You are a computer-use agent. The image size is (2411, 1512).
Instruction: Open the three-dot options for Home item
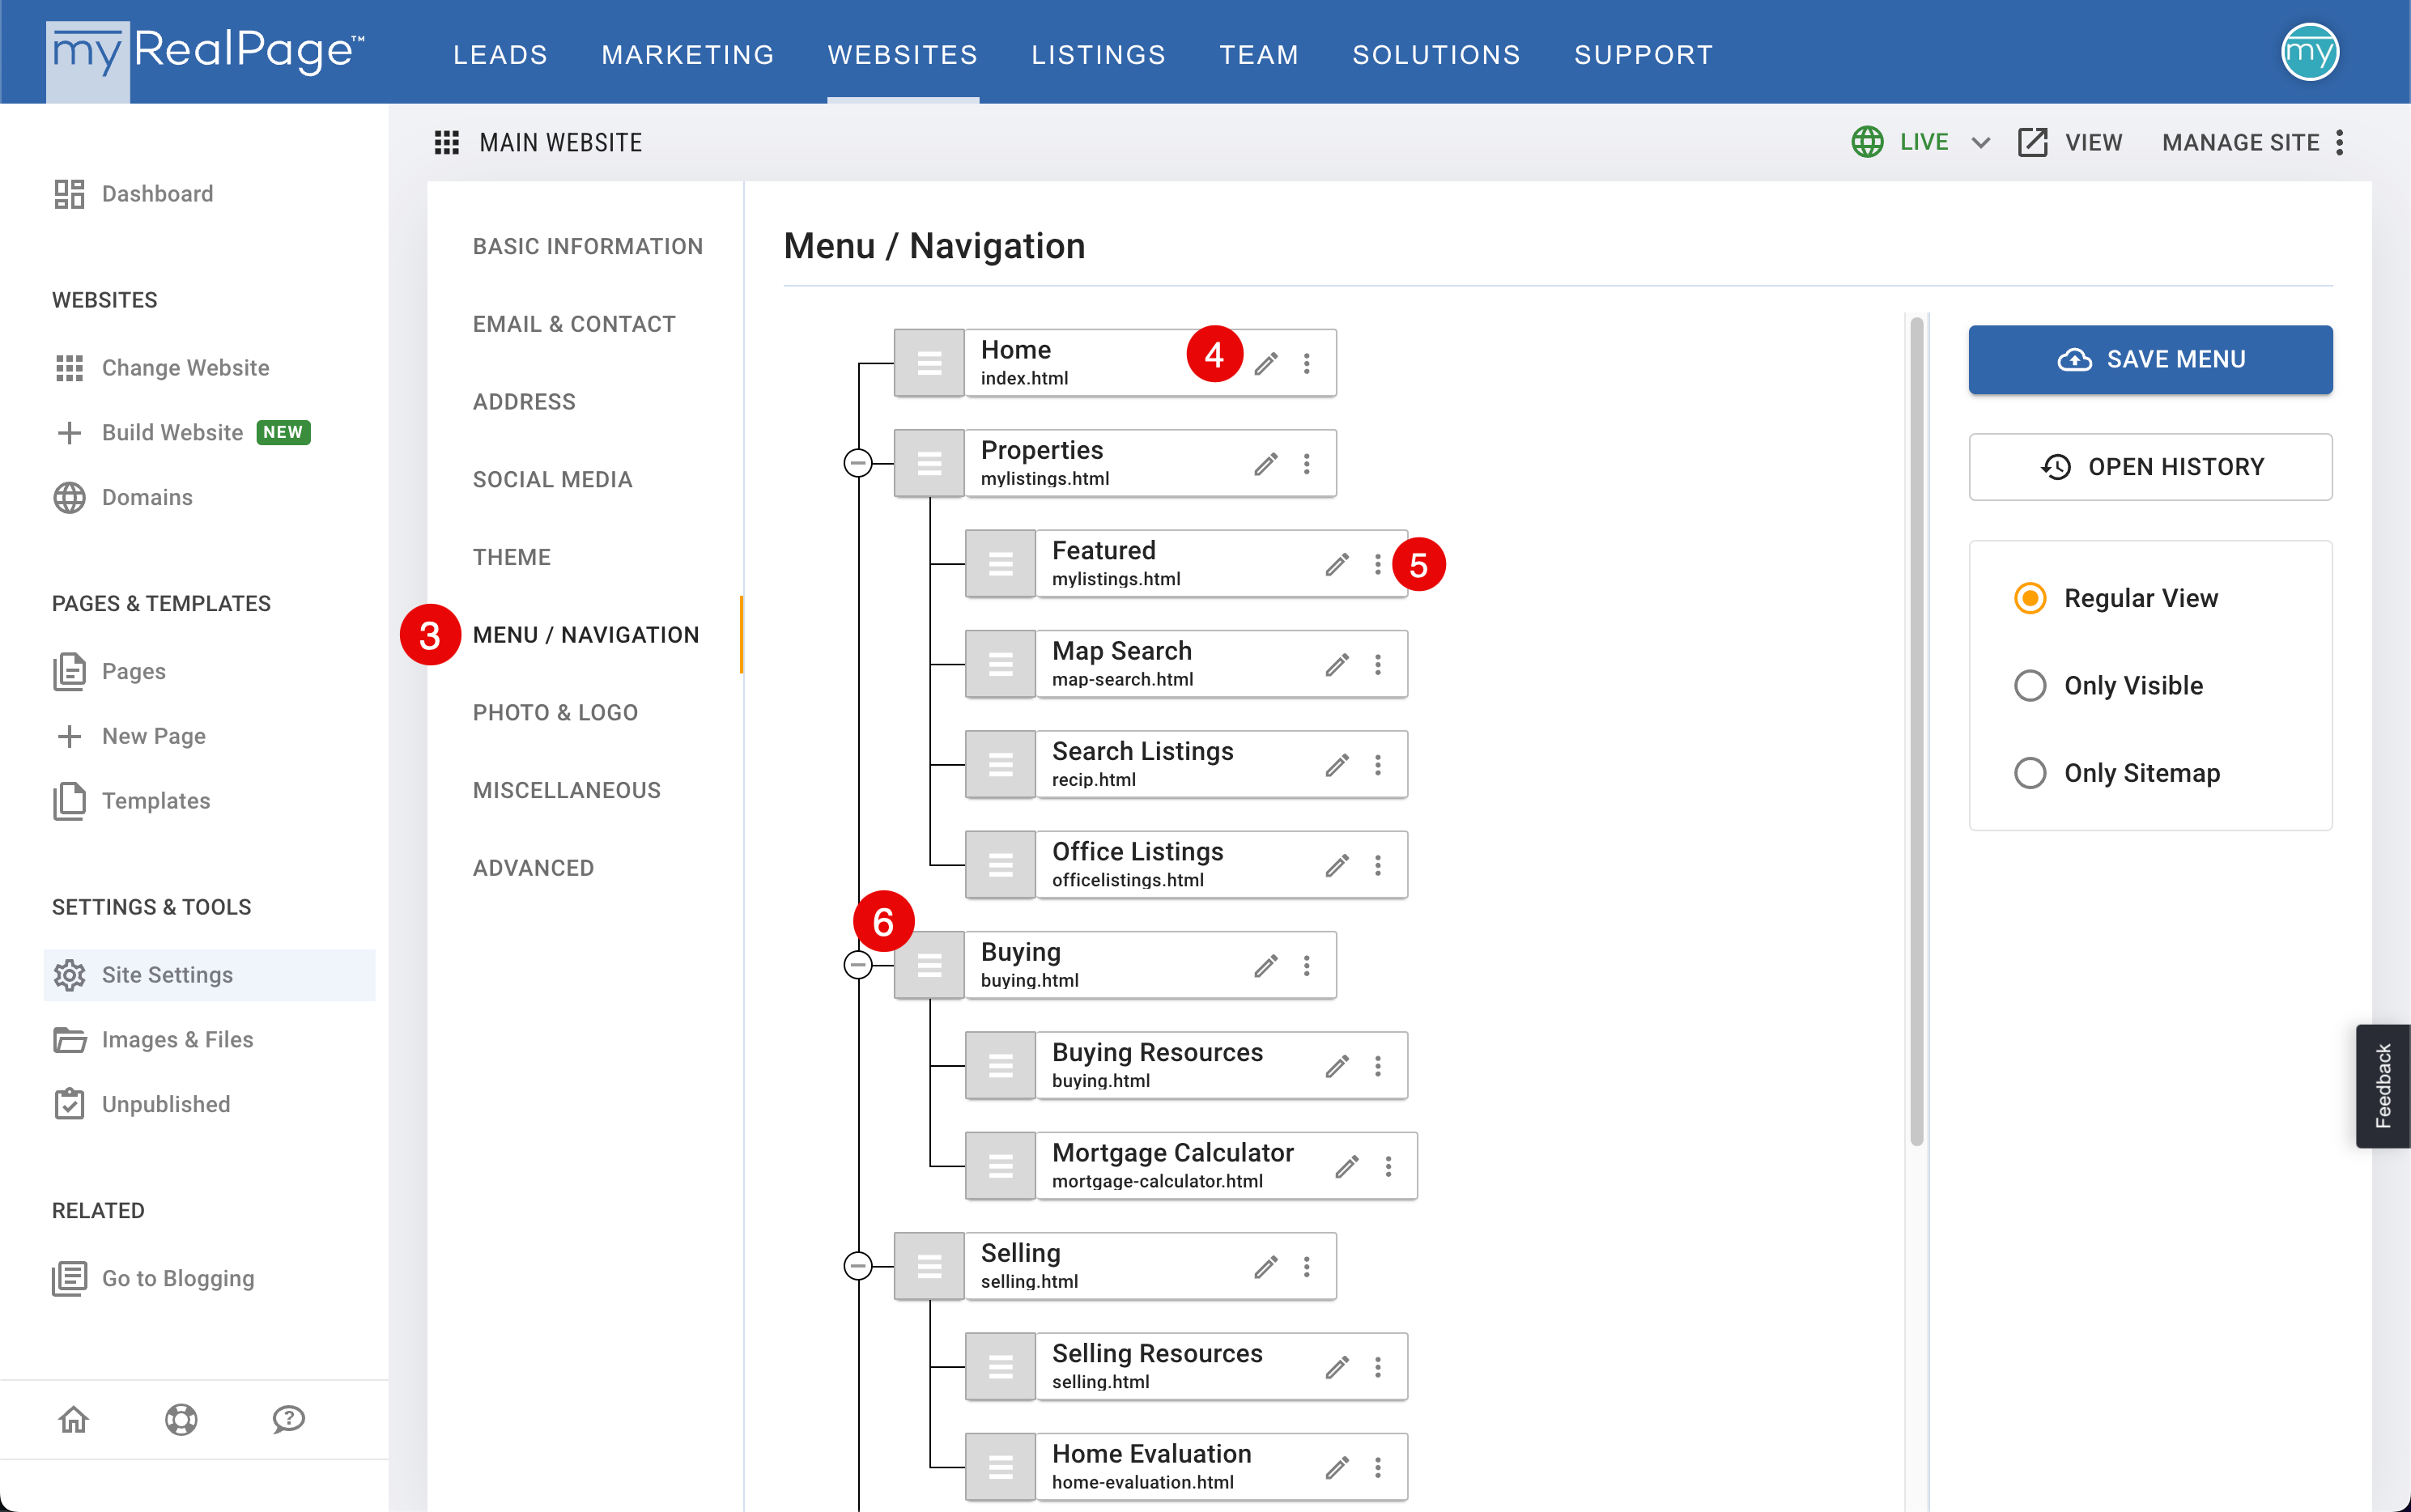pyautogui.click(x=1307, y=363)
